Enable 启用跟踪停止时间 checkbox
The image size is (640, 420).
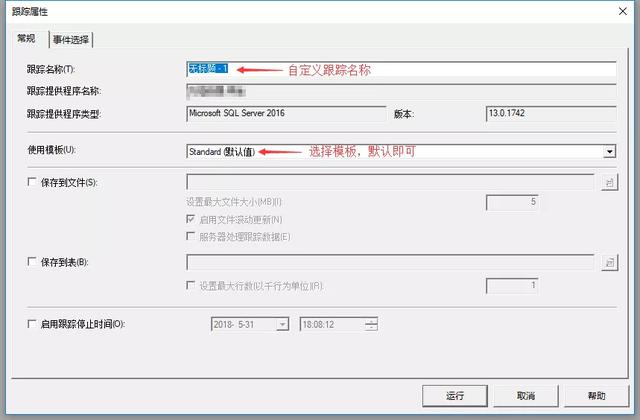coord(32,324)
